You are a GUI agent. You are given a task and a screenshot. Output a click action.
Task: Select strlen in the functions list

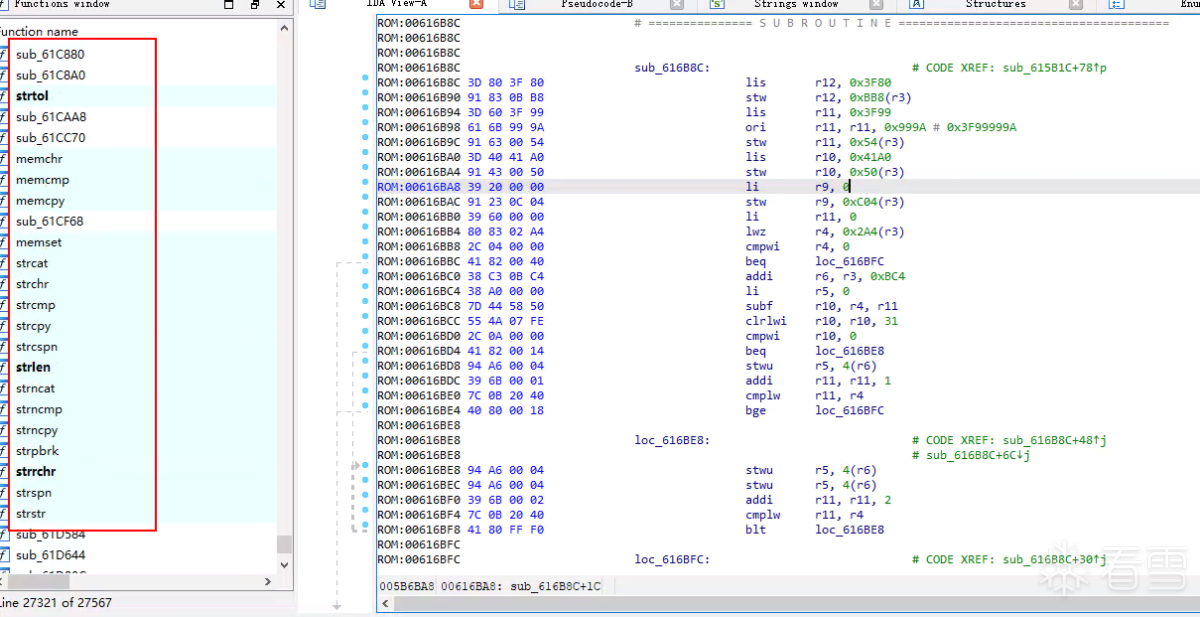tap(33, 368)
